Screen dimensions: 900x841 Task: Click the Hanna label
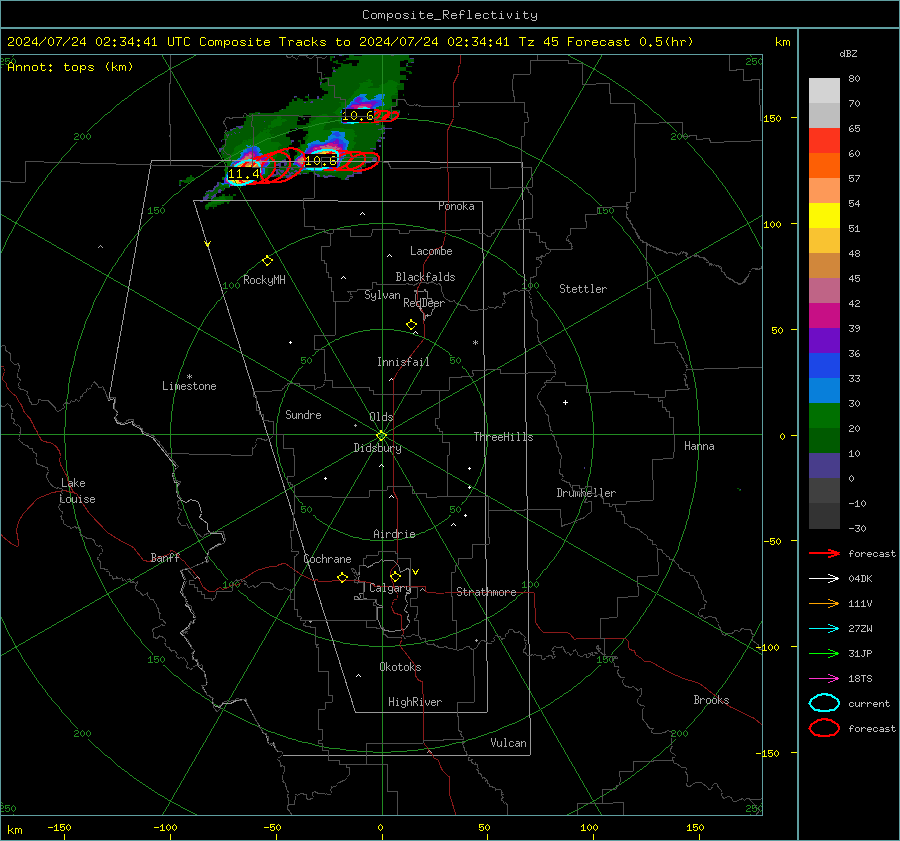[x=699, y=446]
